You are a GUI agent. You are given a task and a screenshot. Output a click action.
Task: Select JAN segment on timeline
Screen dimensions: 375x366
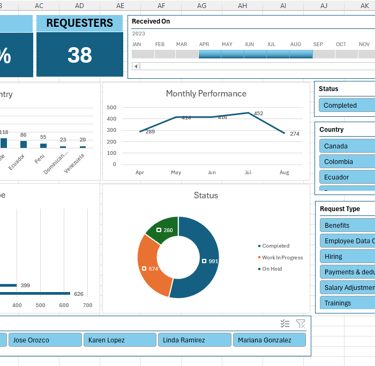pyautogui.click(x=143, y=54)
